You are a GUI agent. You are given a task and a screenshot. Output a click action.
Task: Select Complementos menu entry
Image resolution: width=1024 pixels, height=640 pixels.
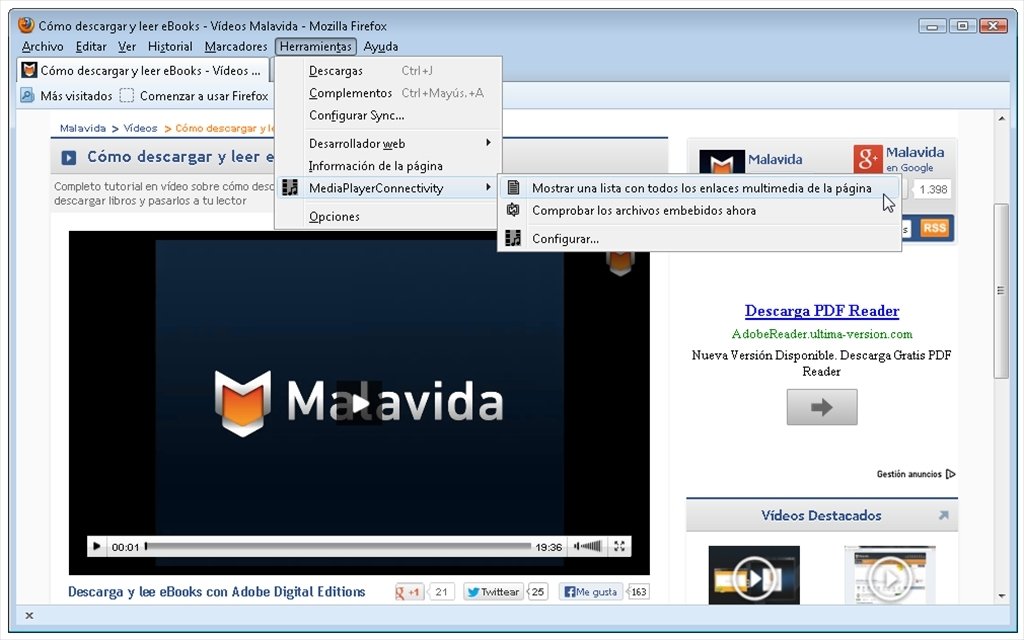pyautogui.click(x=389, y=93)
